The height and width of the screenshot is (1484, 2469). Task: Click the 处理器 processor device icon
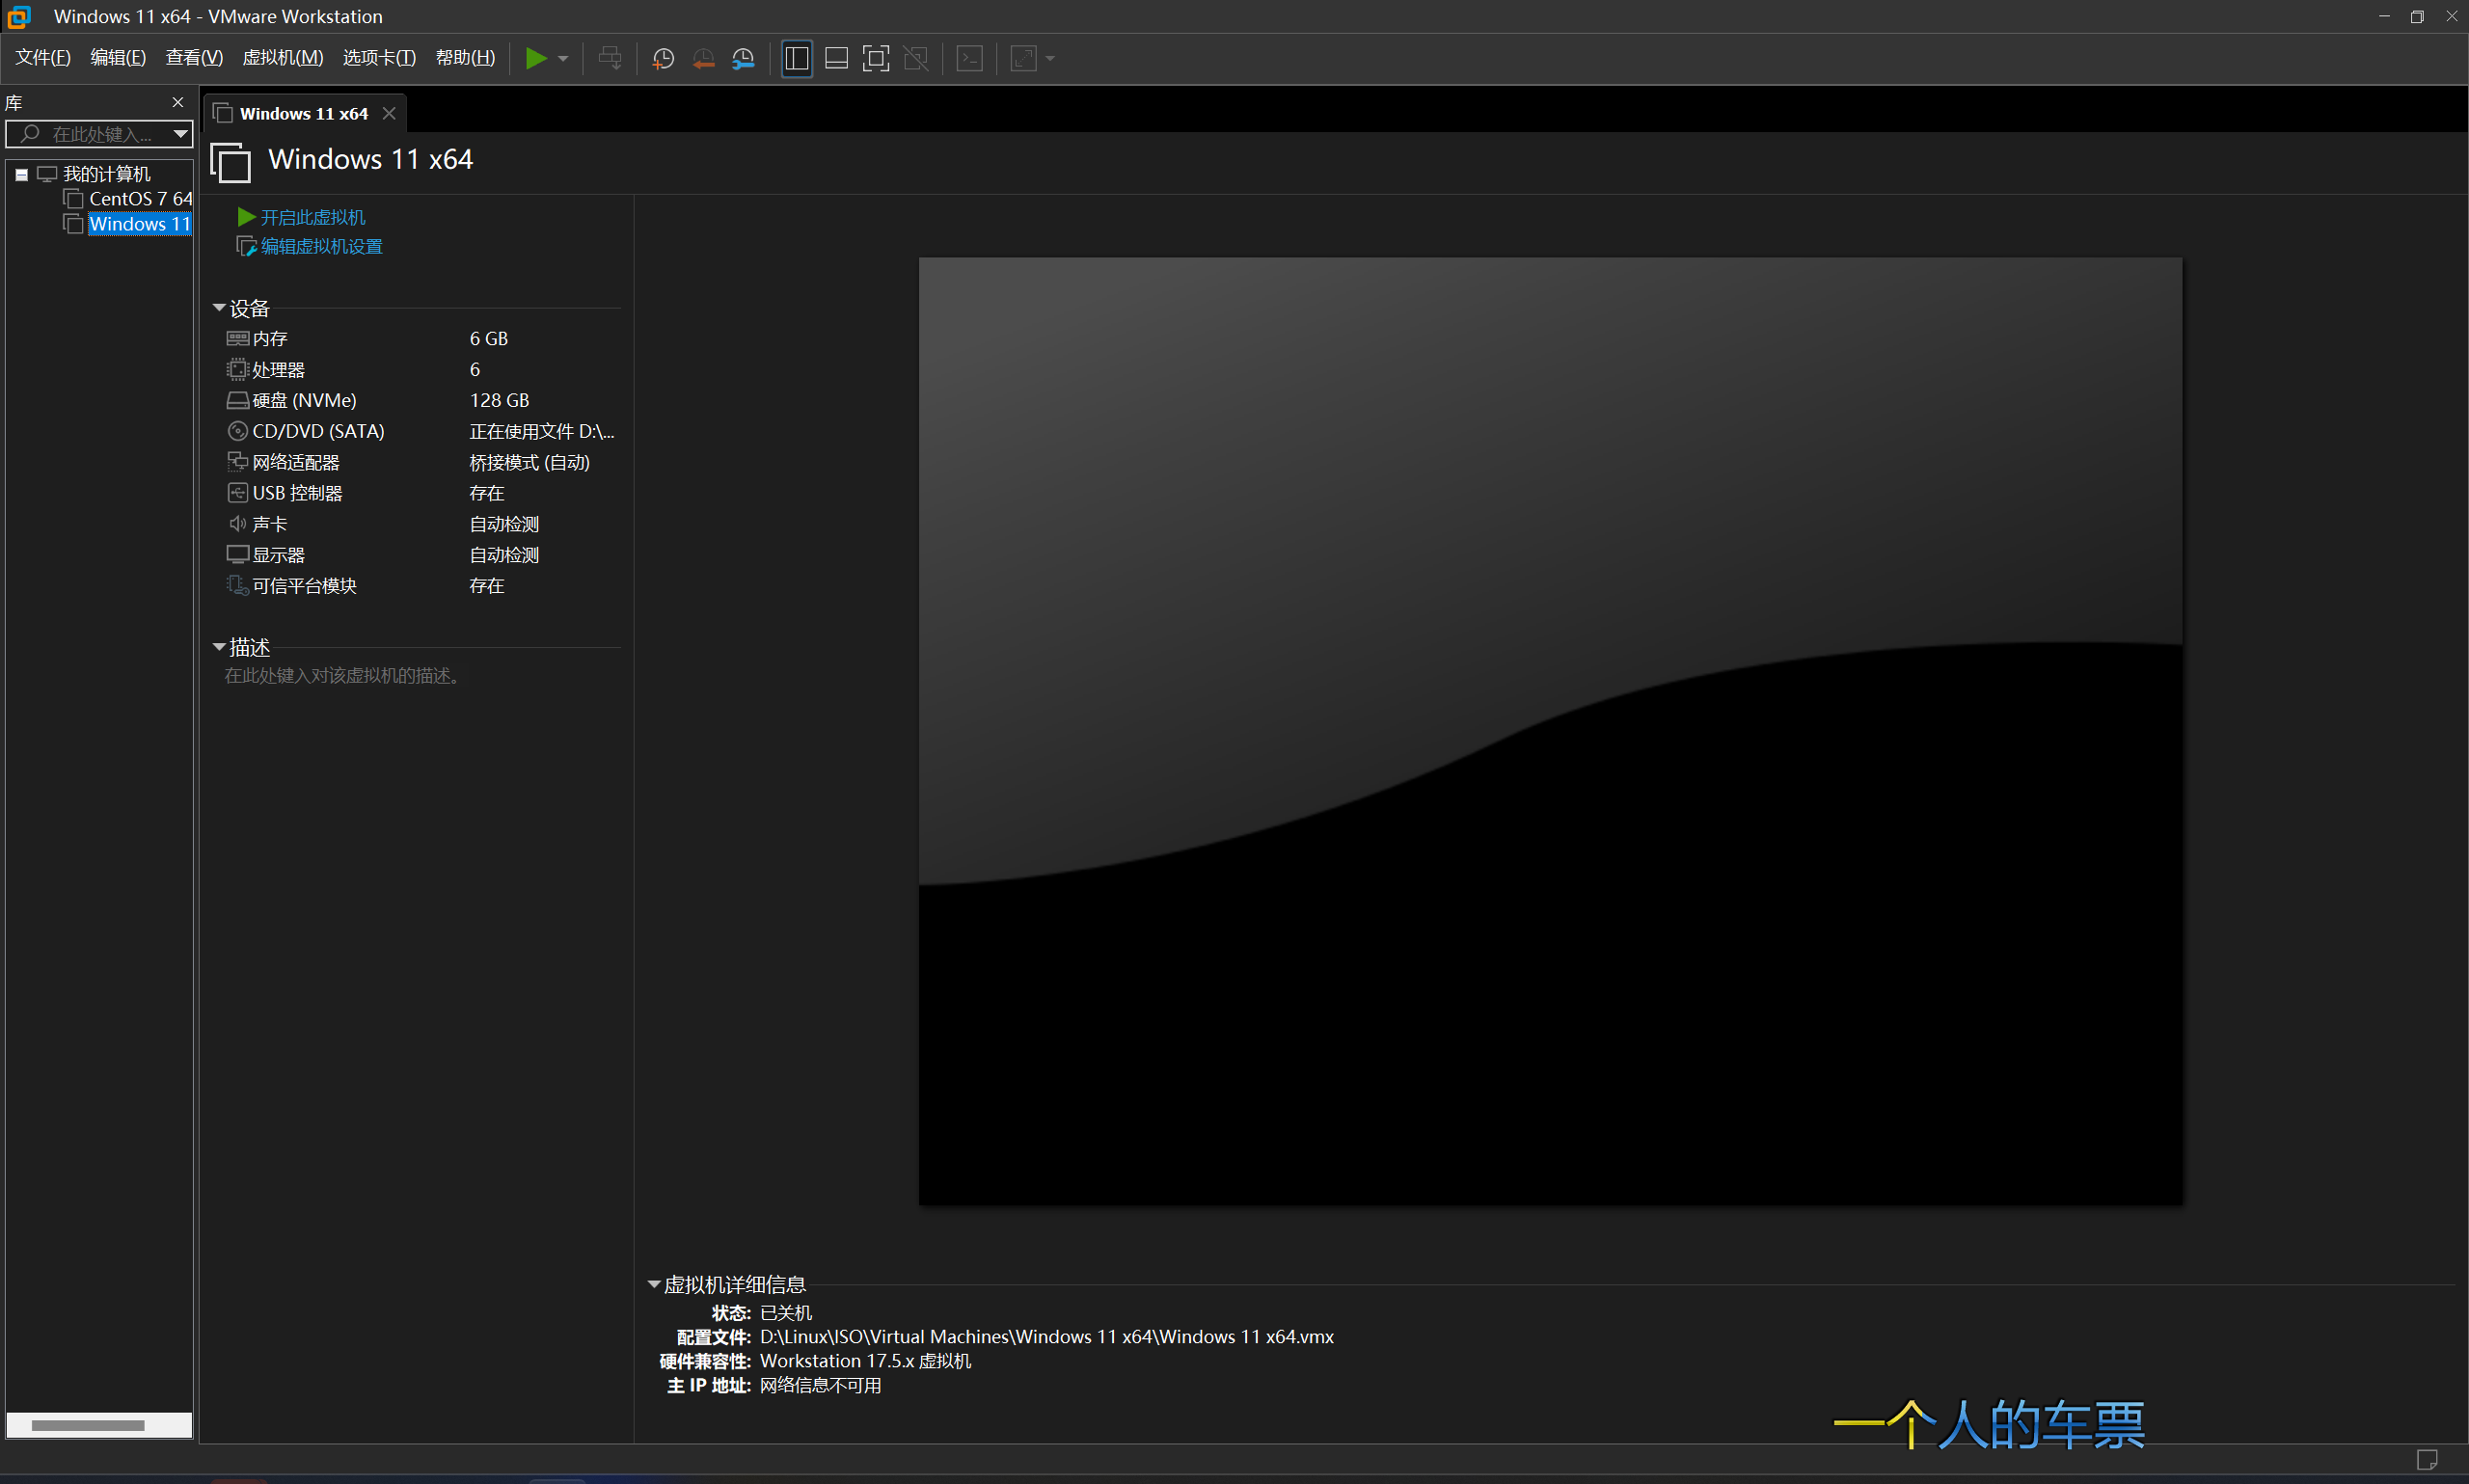(238, 370)
